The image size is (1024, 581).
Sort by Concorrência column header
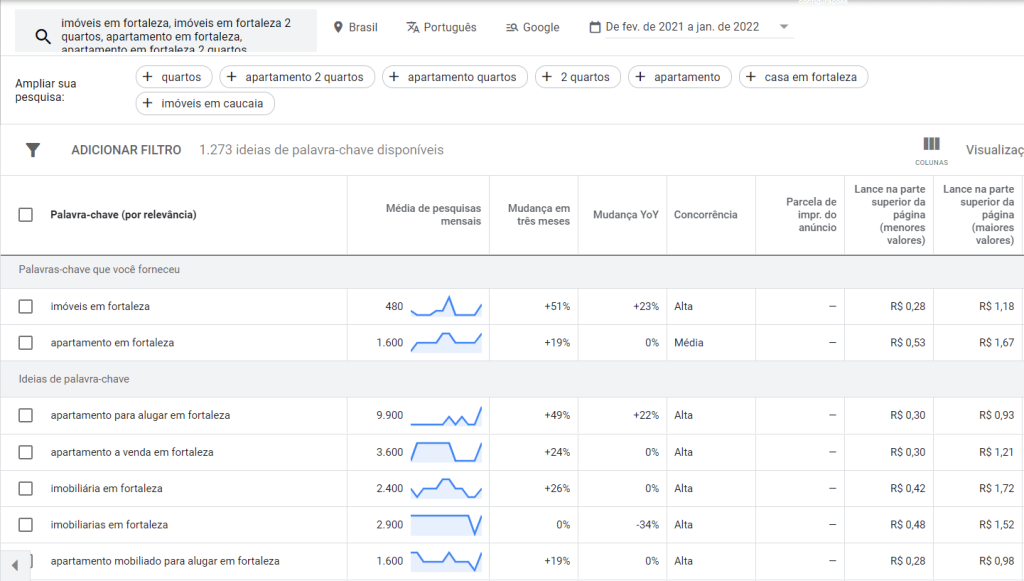[705, 215]
